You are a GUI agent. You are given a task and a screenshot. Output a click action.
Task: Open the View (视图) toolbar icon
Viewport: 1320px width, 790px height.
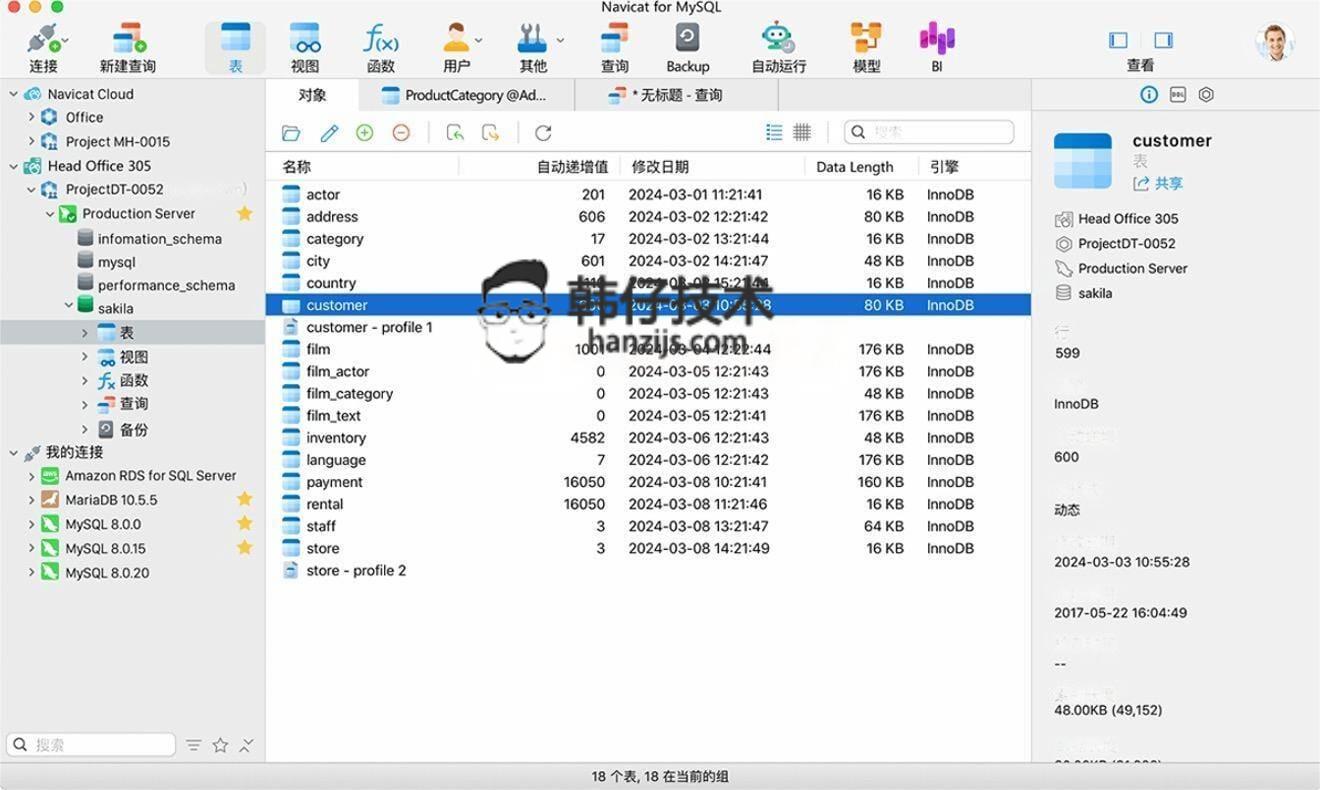click(x=305, y=47)
